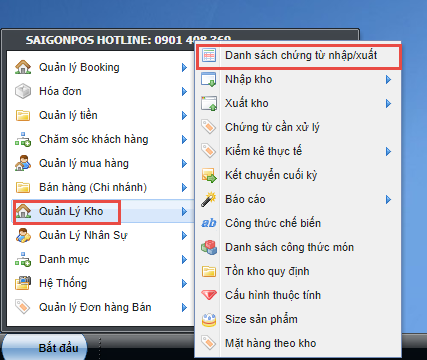Image resolution: width=427 pixels, height=360 pixels.
Task: Open the Danh sách công thức món entry
Action: tap(298, 247)
